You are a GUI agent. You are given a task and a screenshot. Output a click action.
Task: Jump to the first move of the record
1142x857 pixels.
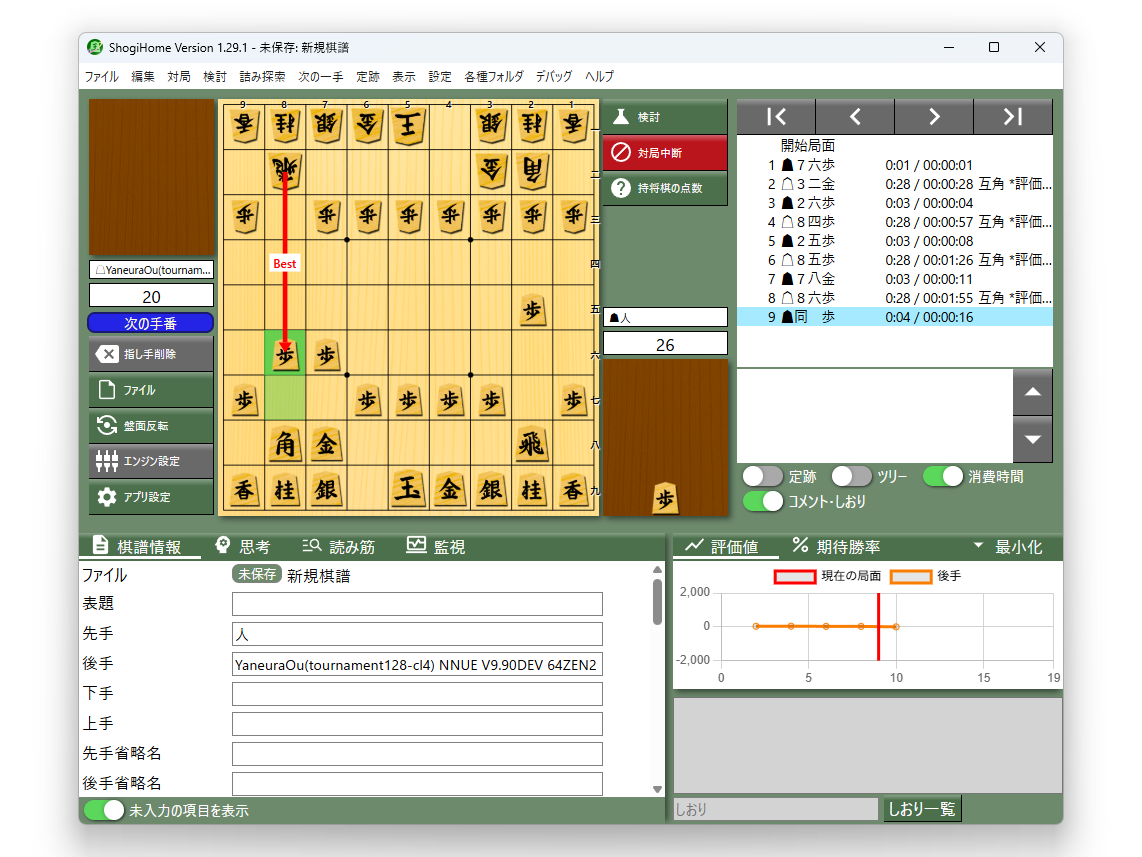pyautogui.click(x=776, y=116)
